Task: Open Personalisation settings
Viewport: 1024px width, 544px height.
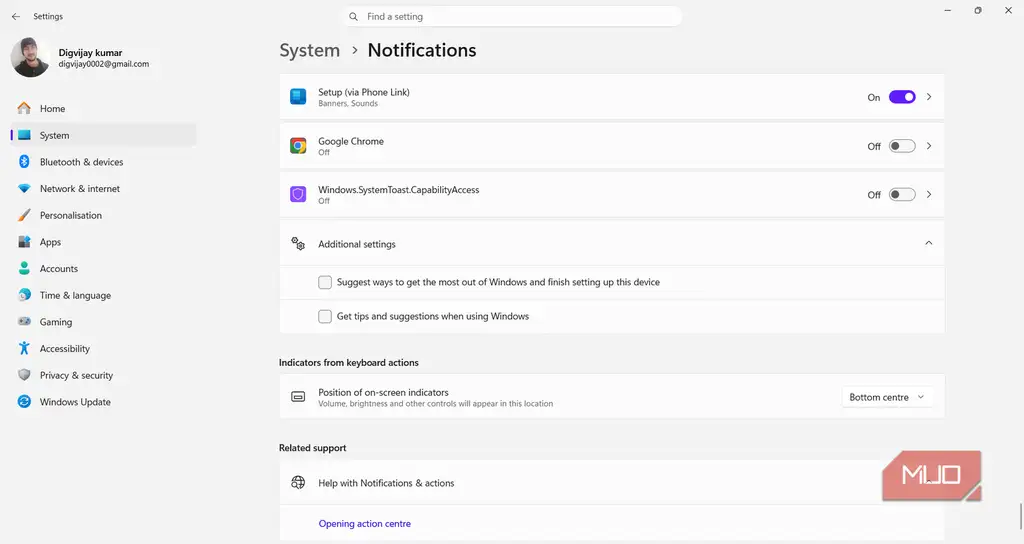Action: pyautogui.click(x=104, y=215)
